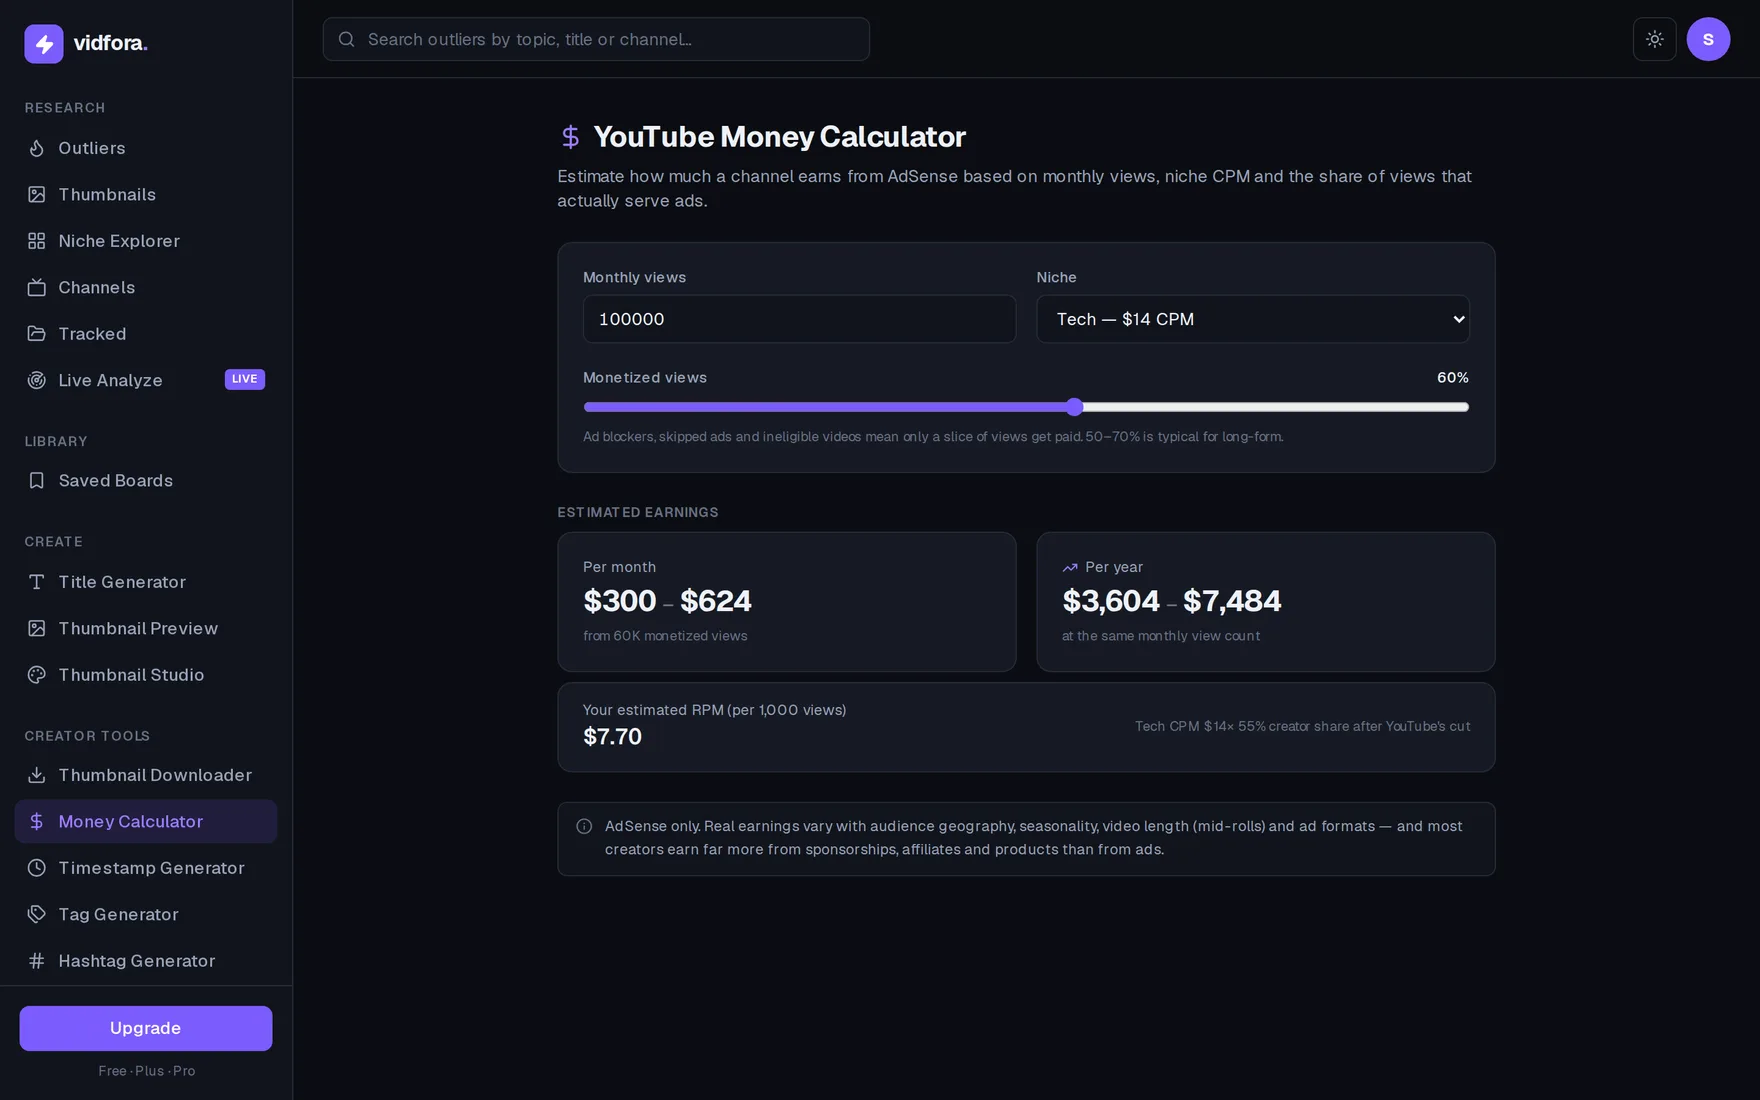This screenshot has width=1760, height=1100.
Task: Click the Hashtag Generator hash icon
Action: click(37, 961)
